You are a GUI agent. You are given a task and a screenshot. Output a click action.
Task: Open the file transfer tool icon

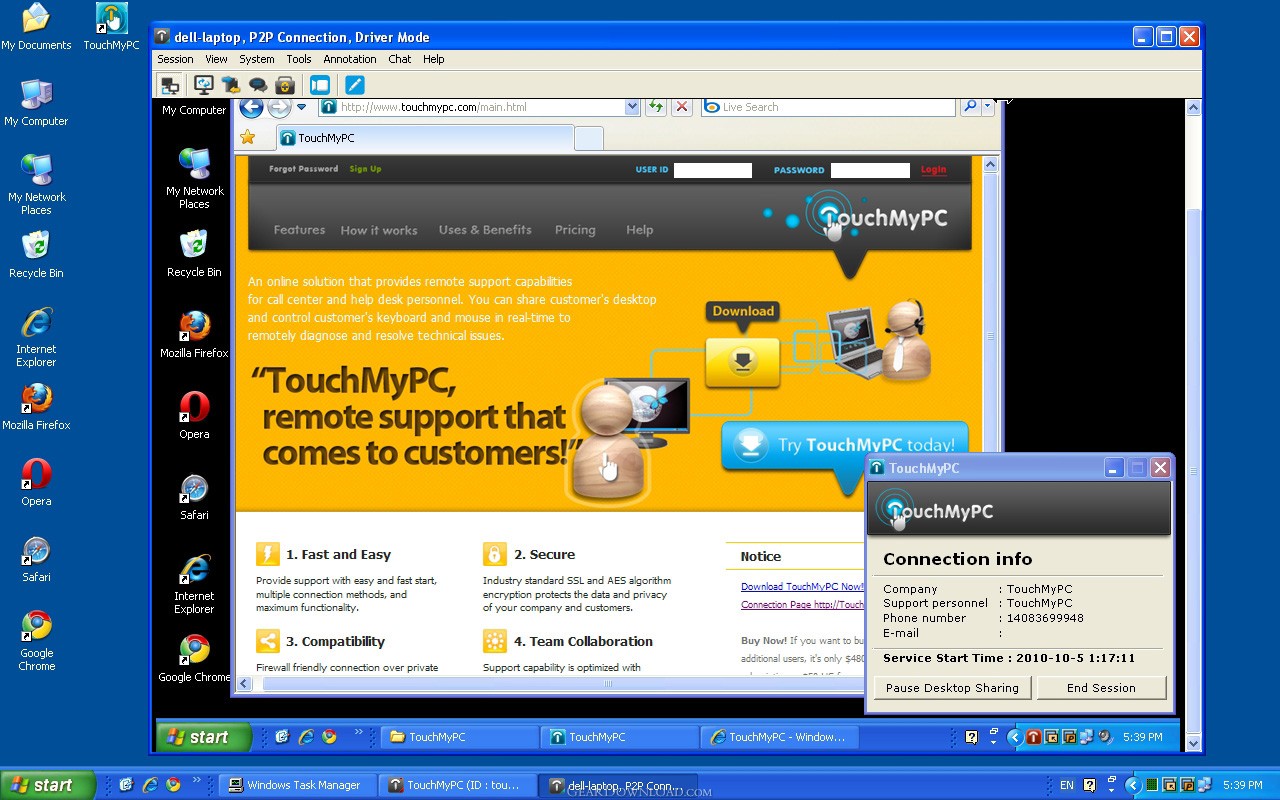click(231, 85)
